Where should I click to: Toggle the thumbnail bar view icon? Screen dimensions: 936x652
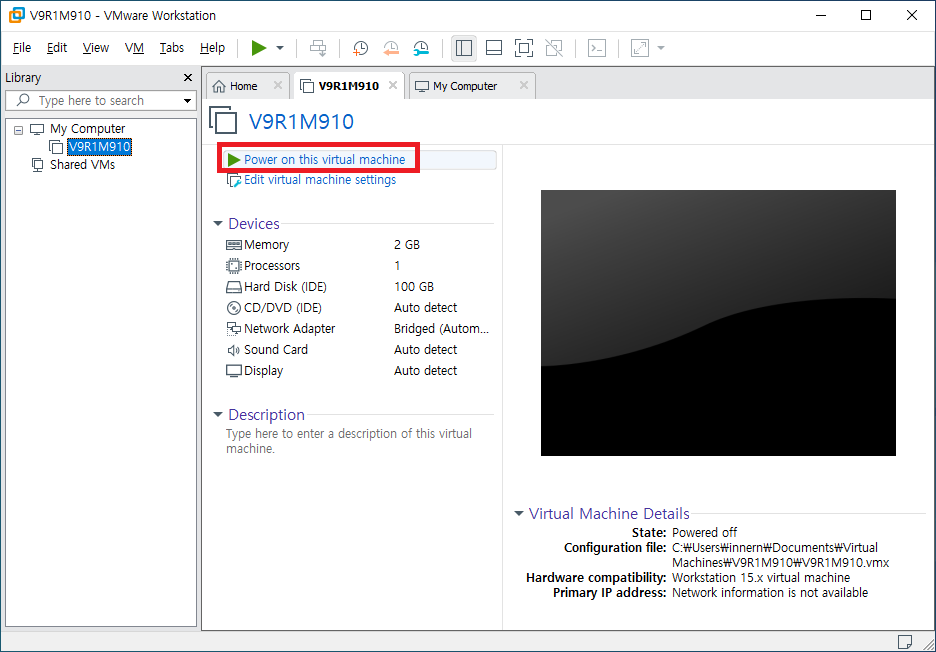click(494, 48)
